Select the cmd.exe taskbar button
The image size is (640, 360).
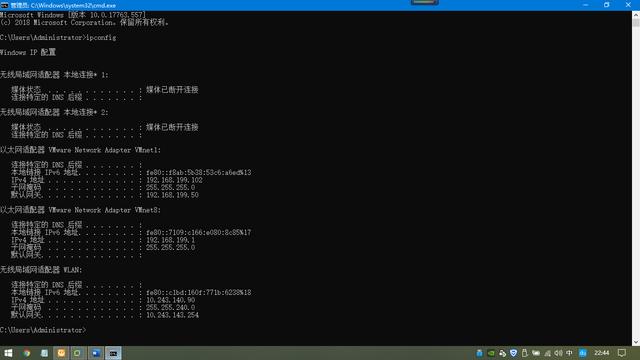(x=113, y=353)
